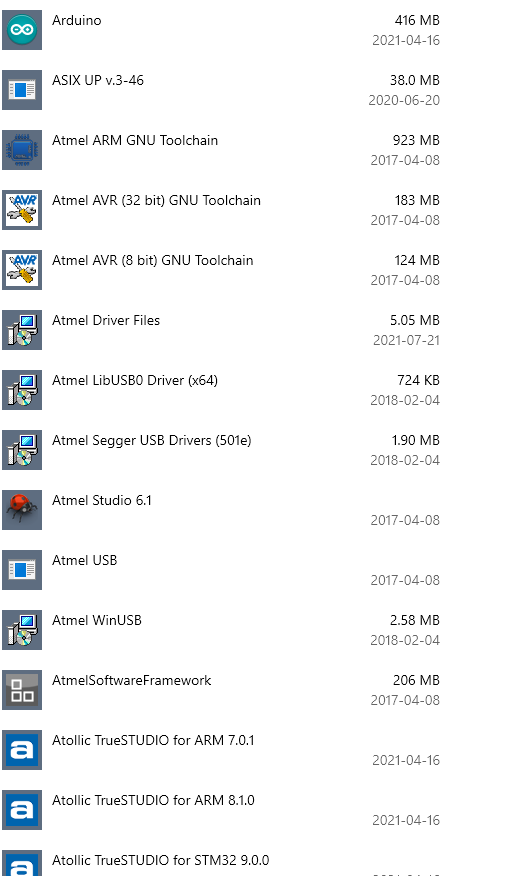Choose the Atmel USB list entry
Image resolution: width=519 pixels, height=876 pixels.
click(x=221, y=570)
